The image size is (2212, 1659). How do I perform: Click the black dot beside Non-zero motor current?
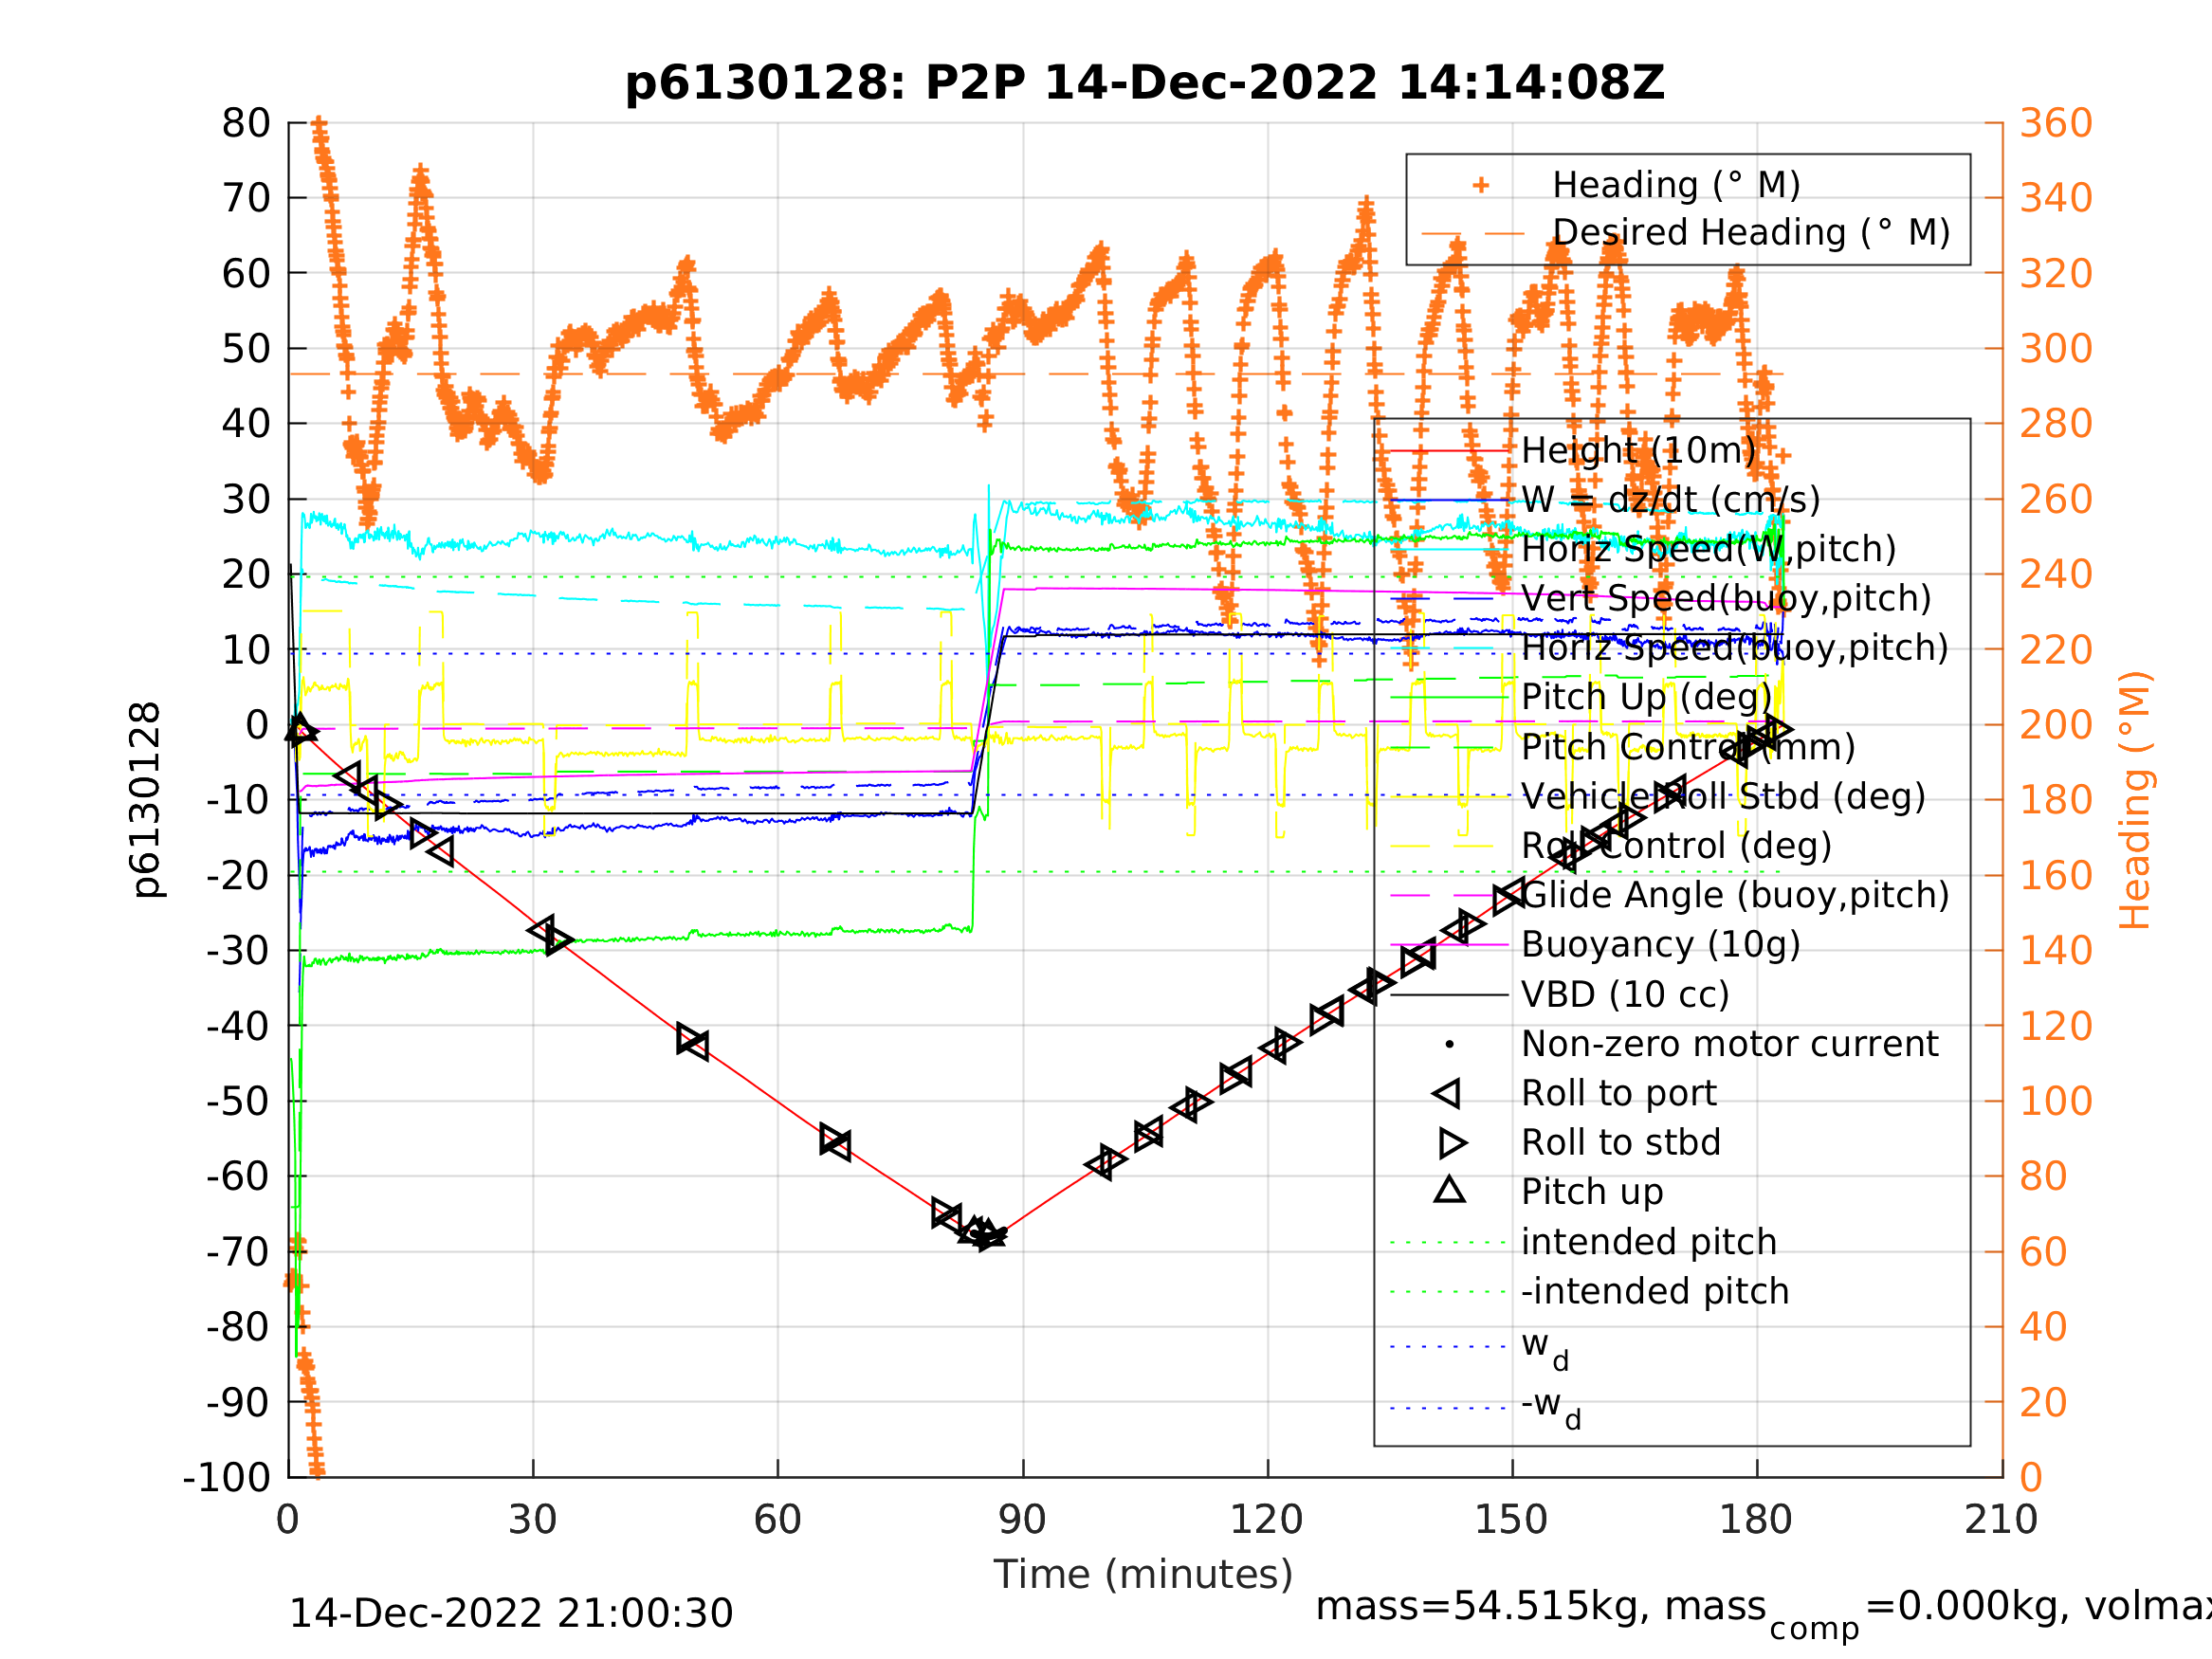1450,1045
